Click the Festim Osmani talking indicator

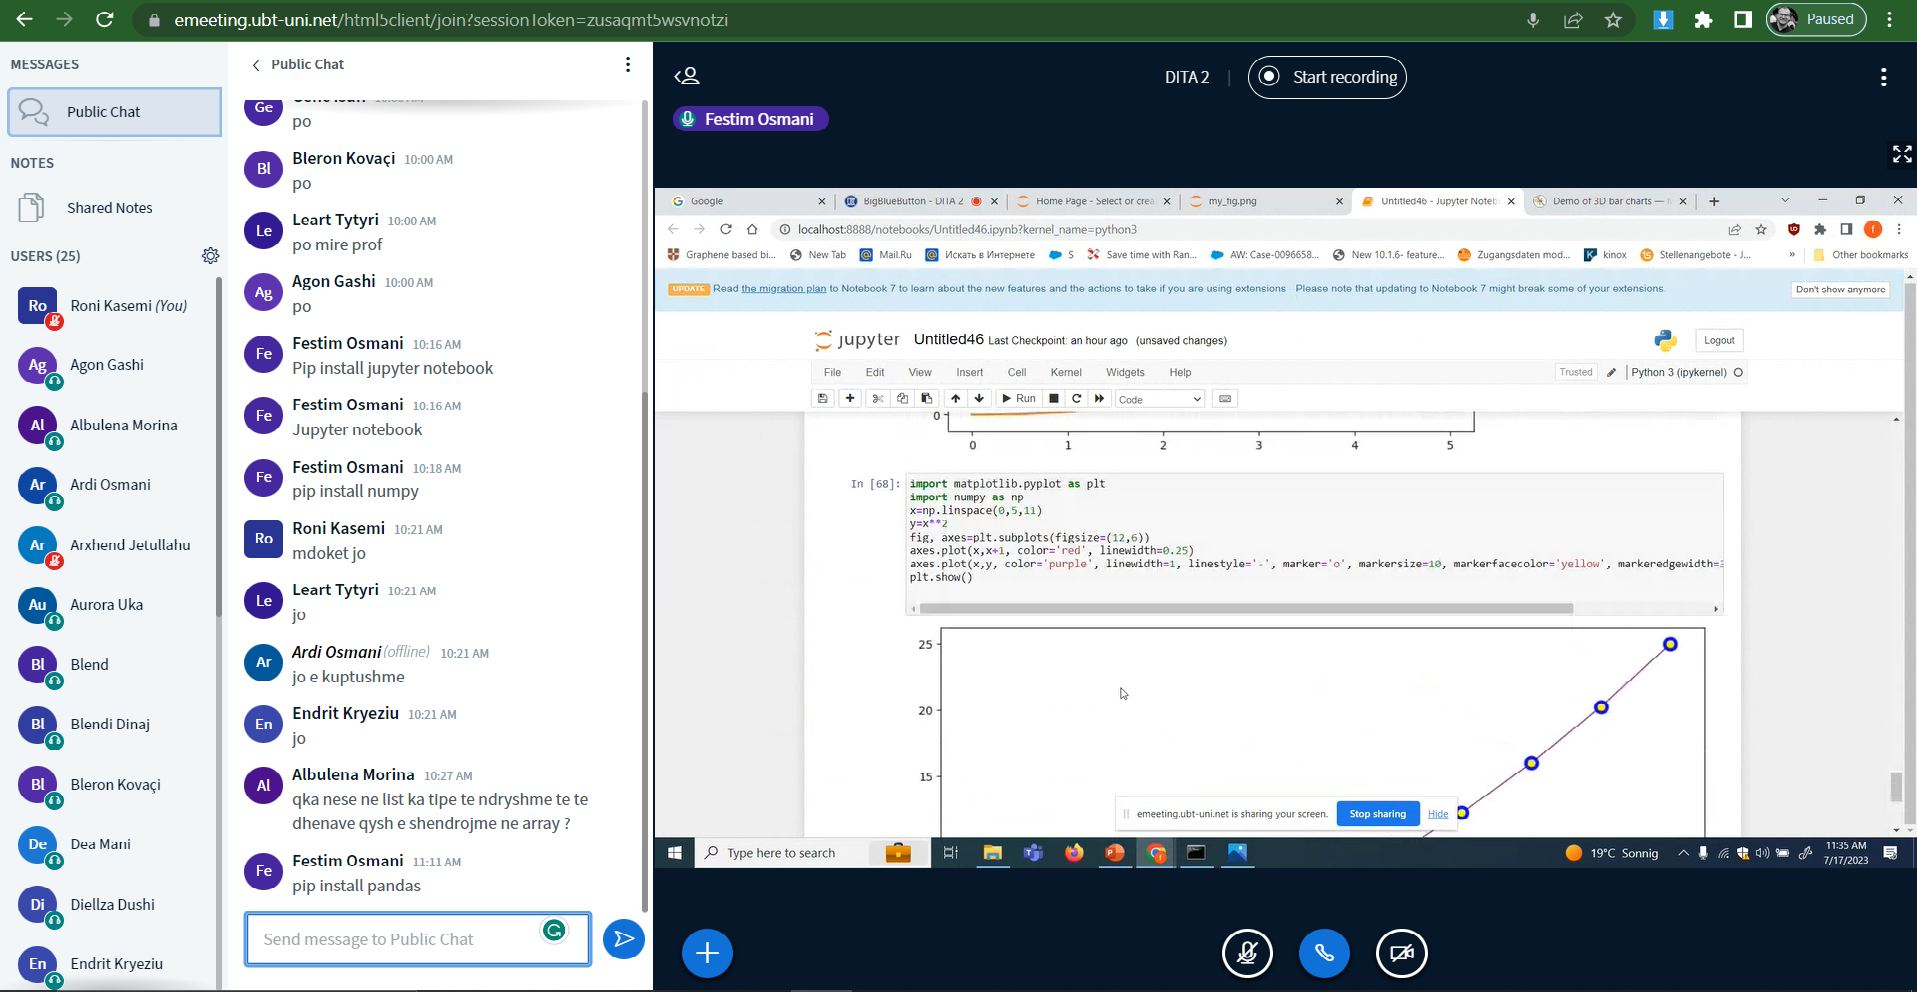750,119
